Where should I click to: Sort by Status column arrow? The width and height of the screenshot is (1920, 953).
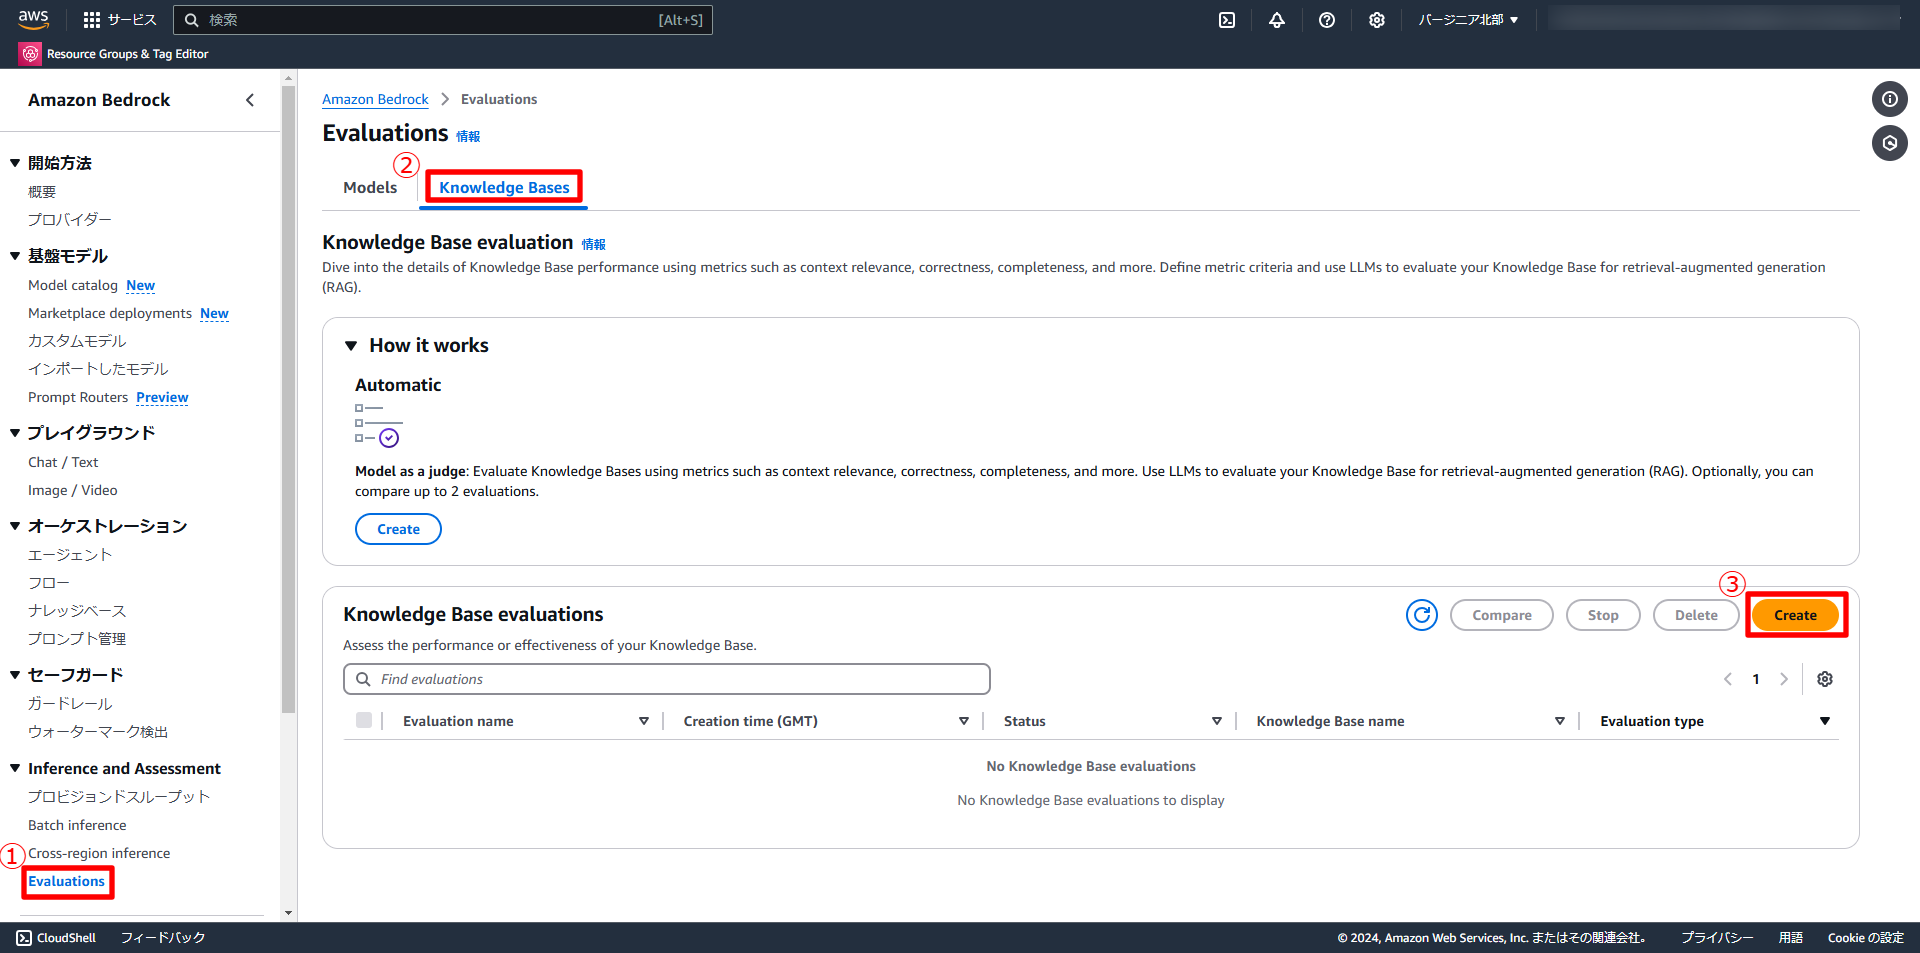tap(1217, 721)
